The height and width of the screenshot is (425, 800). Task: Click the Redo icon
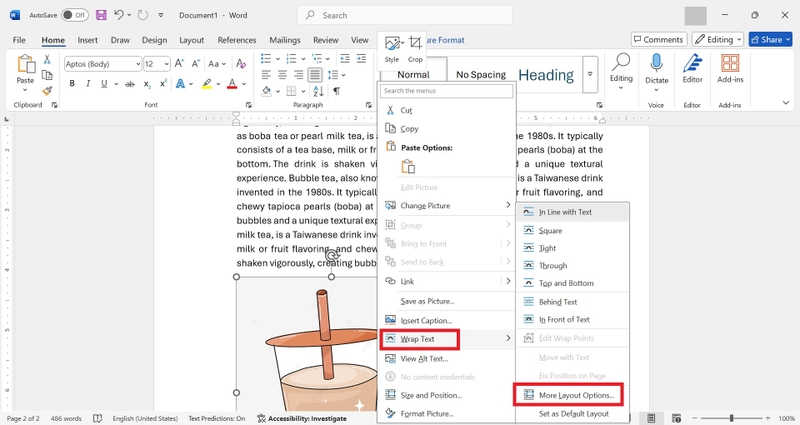142,15
